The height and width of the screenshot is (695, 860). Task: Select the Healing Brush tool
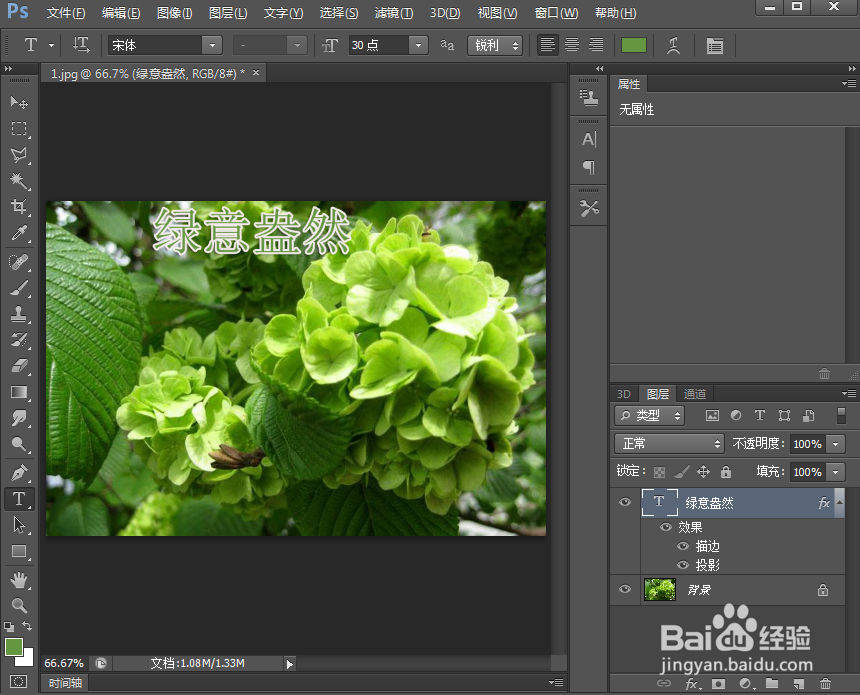(x=19, y=262)
